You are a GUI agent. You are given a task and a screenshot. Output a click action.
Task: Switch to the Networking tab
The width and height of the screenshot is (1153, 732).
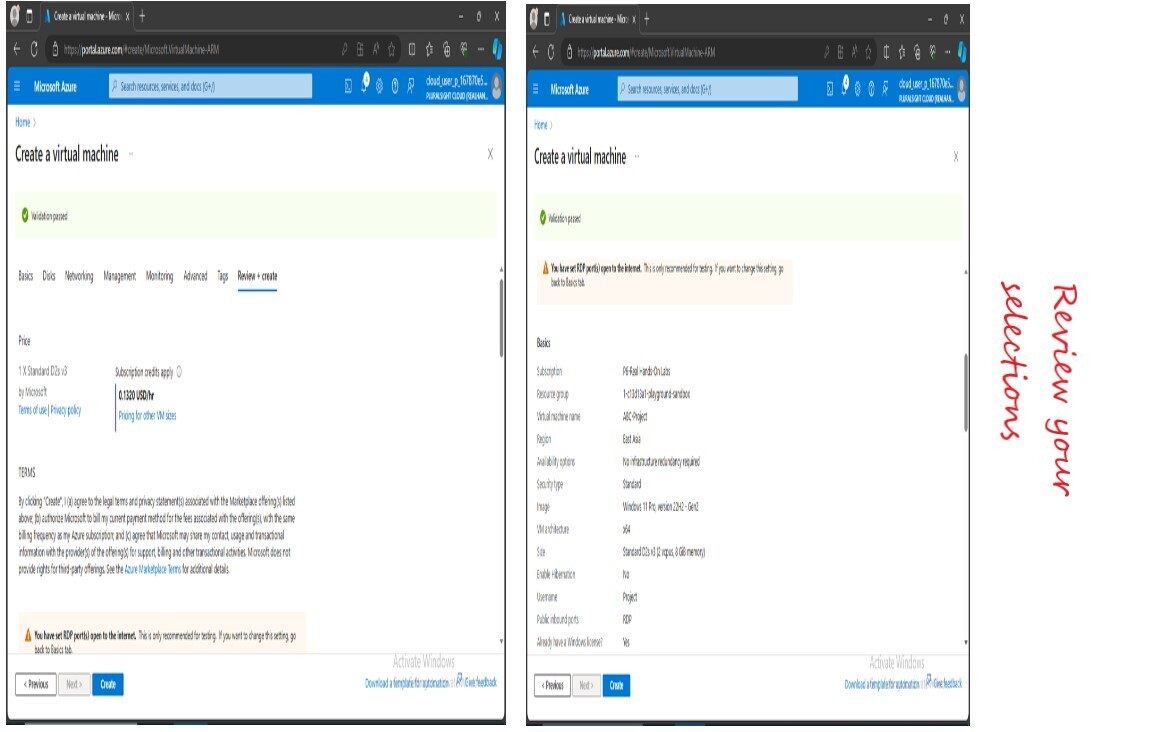[79, 276]
